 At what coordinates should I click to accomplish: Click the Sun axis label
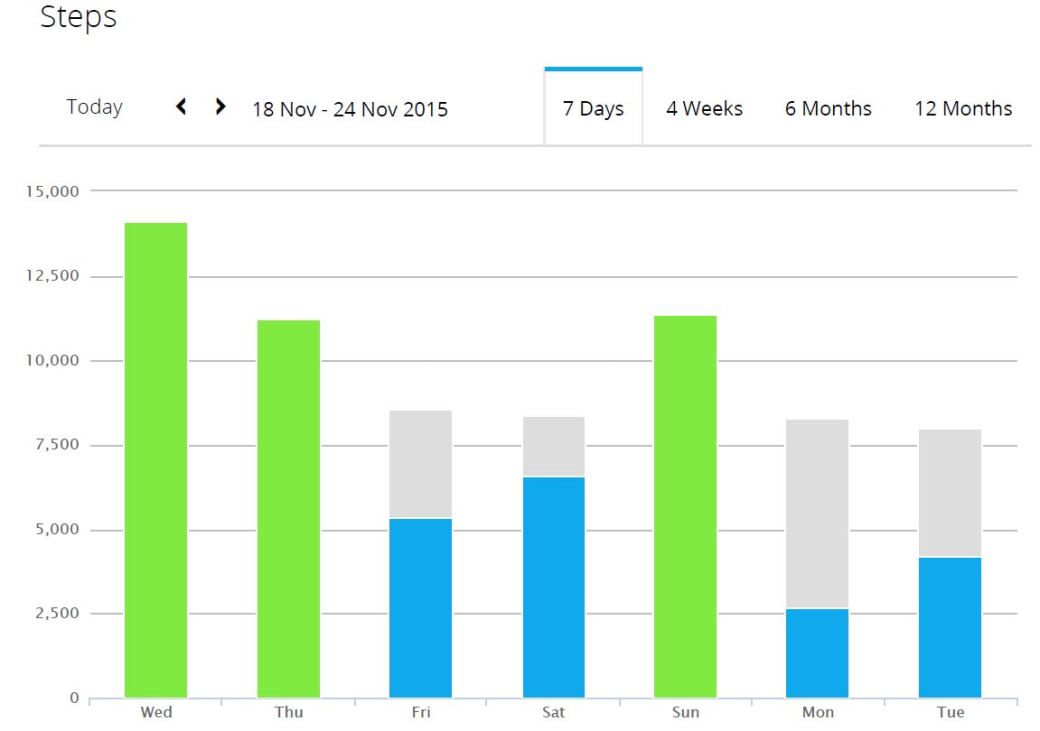(x=687, y=711)
